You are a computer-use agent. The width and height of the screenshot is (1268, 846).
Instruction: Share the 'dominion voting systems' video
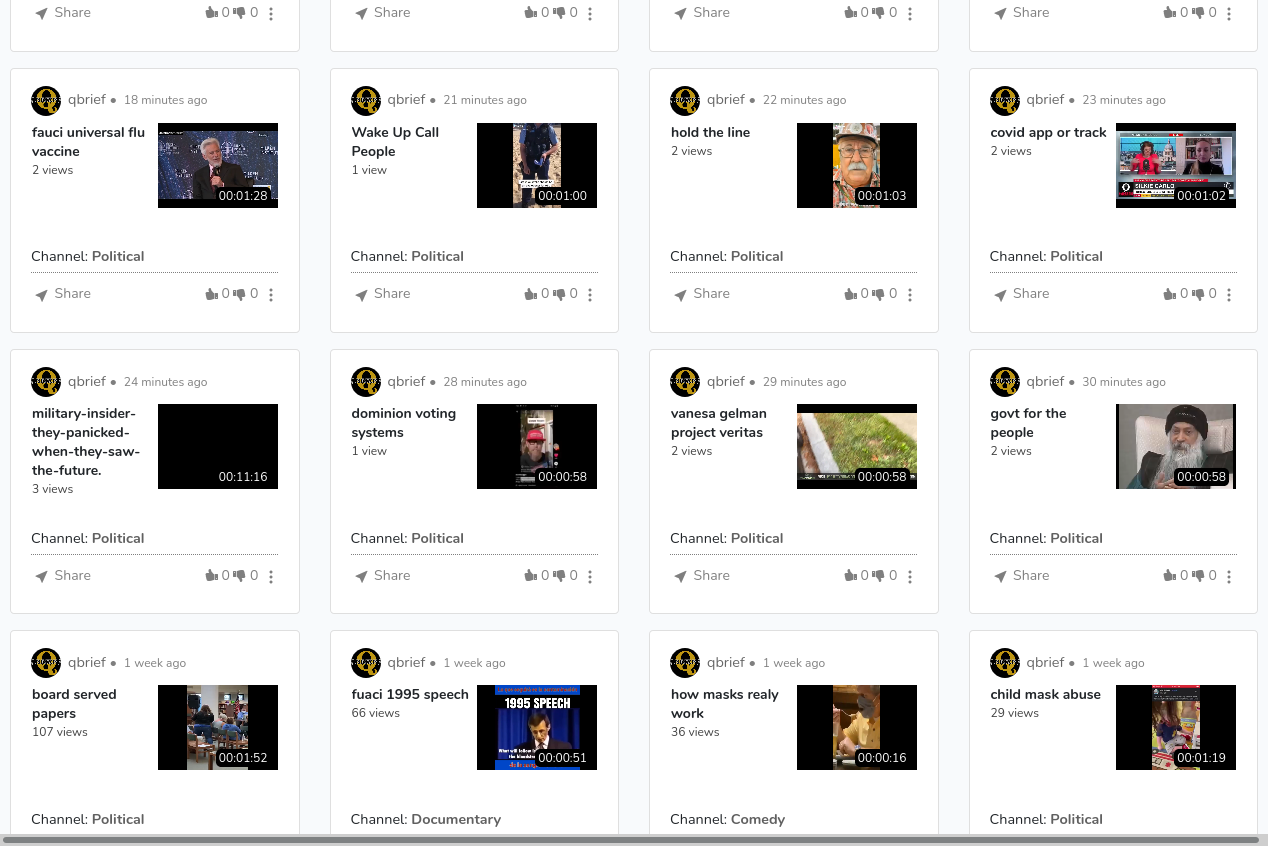point(382,576)
